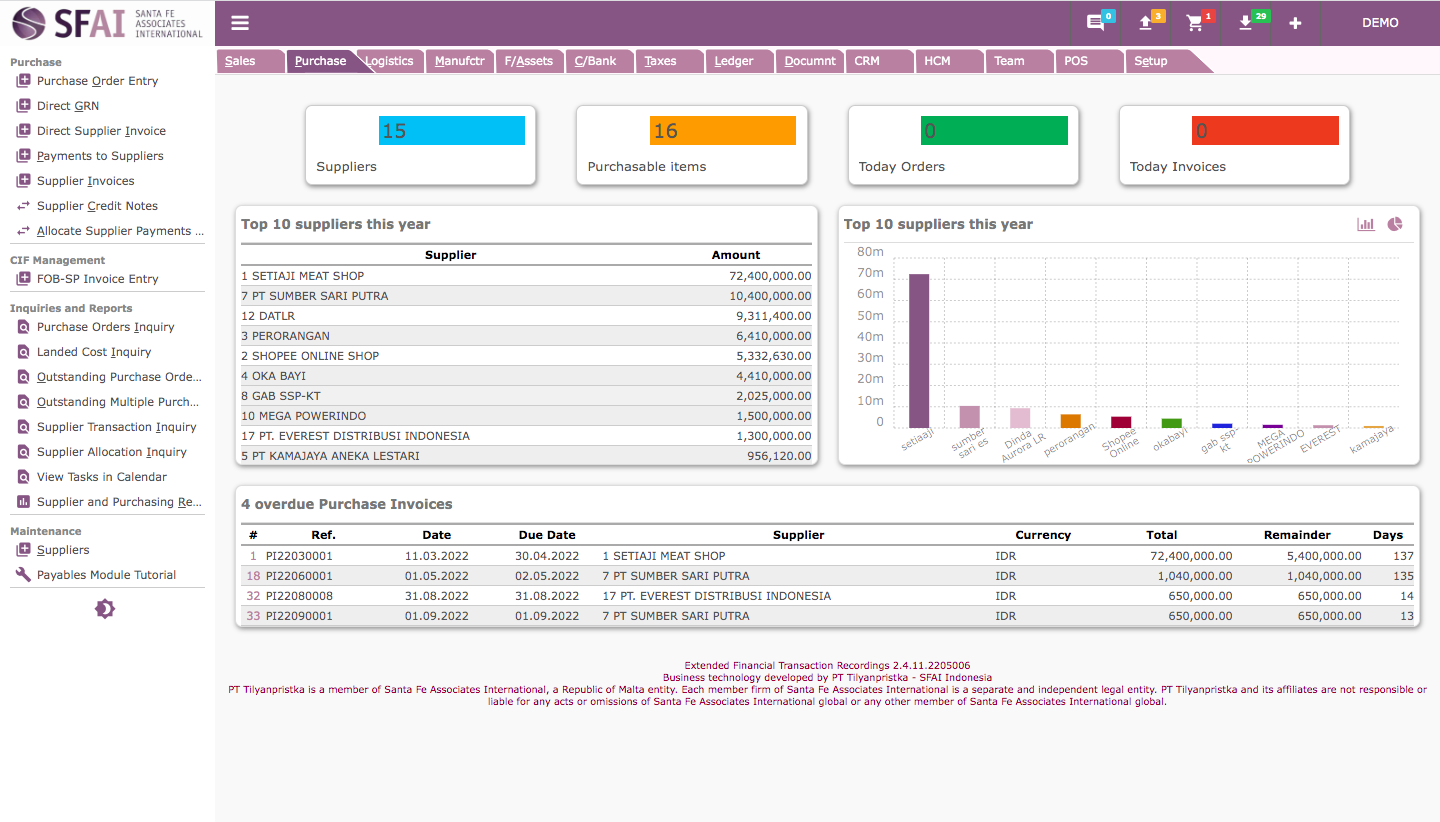Click the red Today Invoices count

(x=1265, y=131)
